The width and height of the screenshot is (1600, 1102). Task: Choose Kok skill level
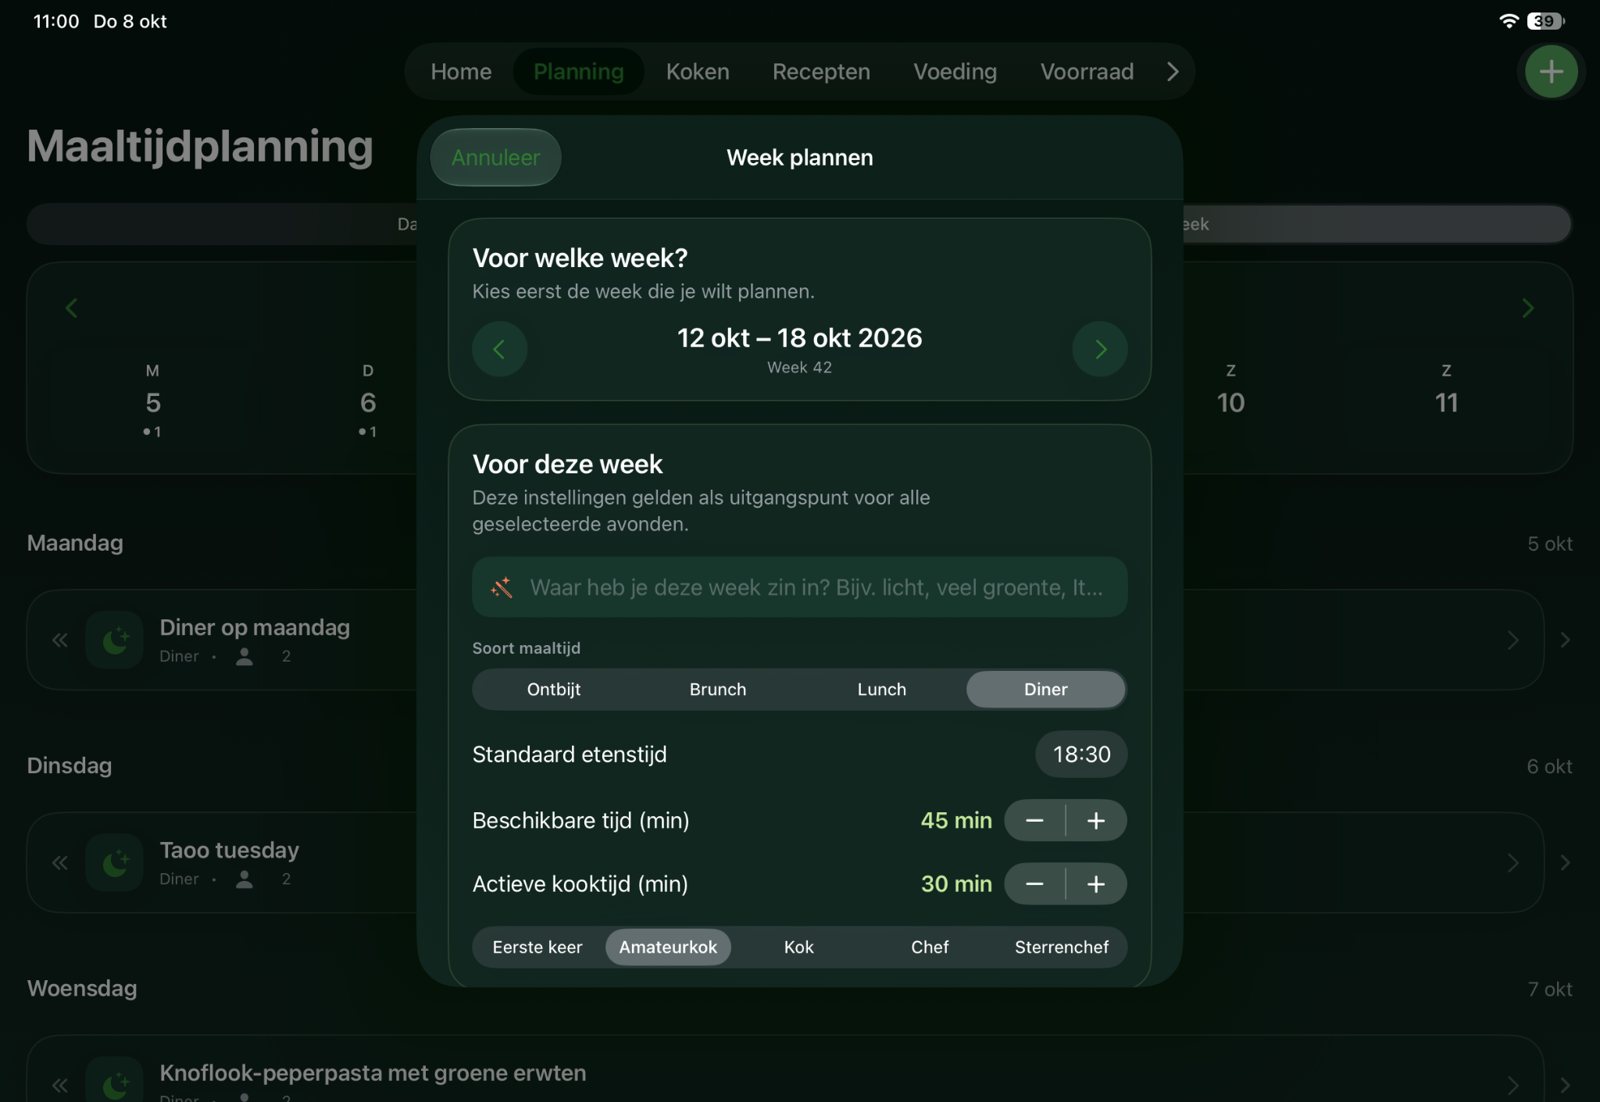click(799, 947)
